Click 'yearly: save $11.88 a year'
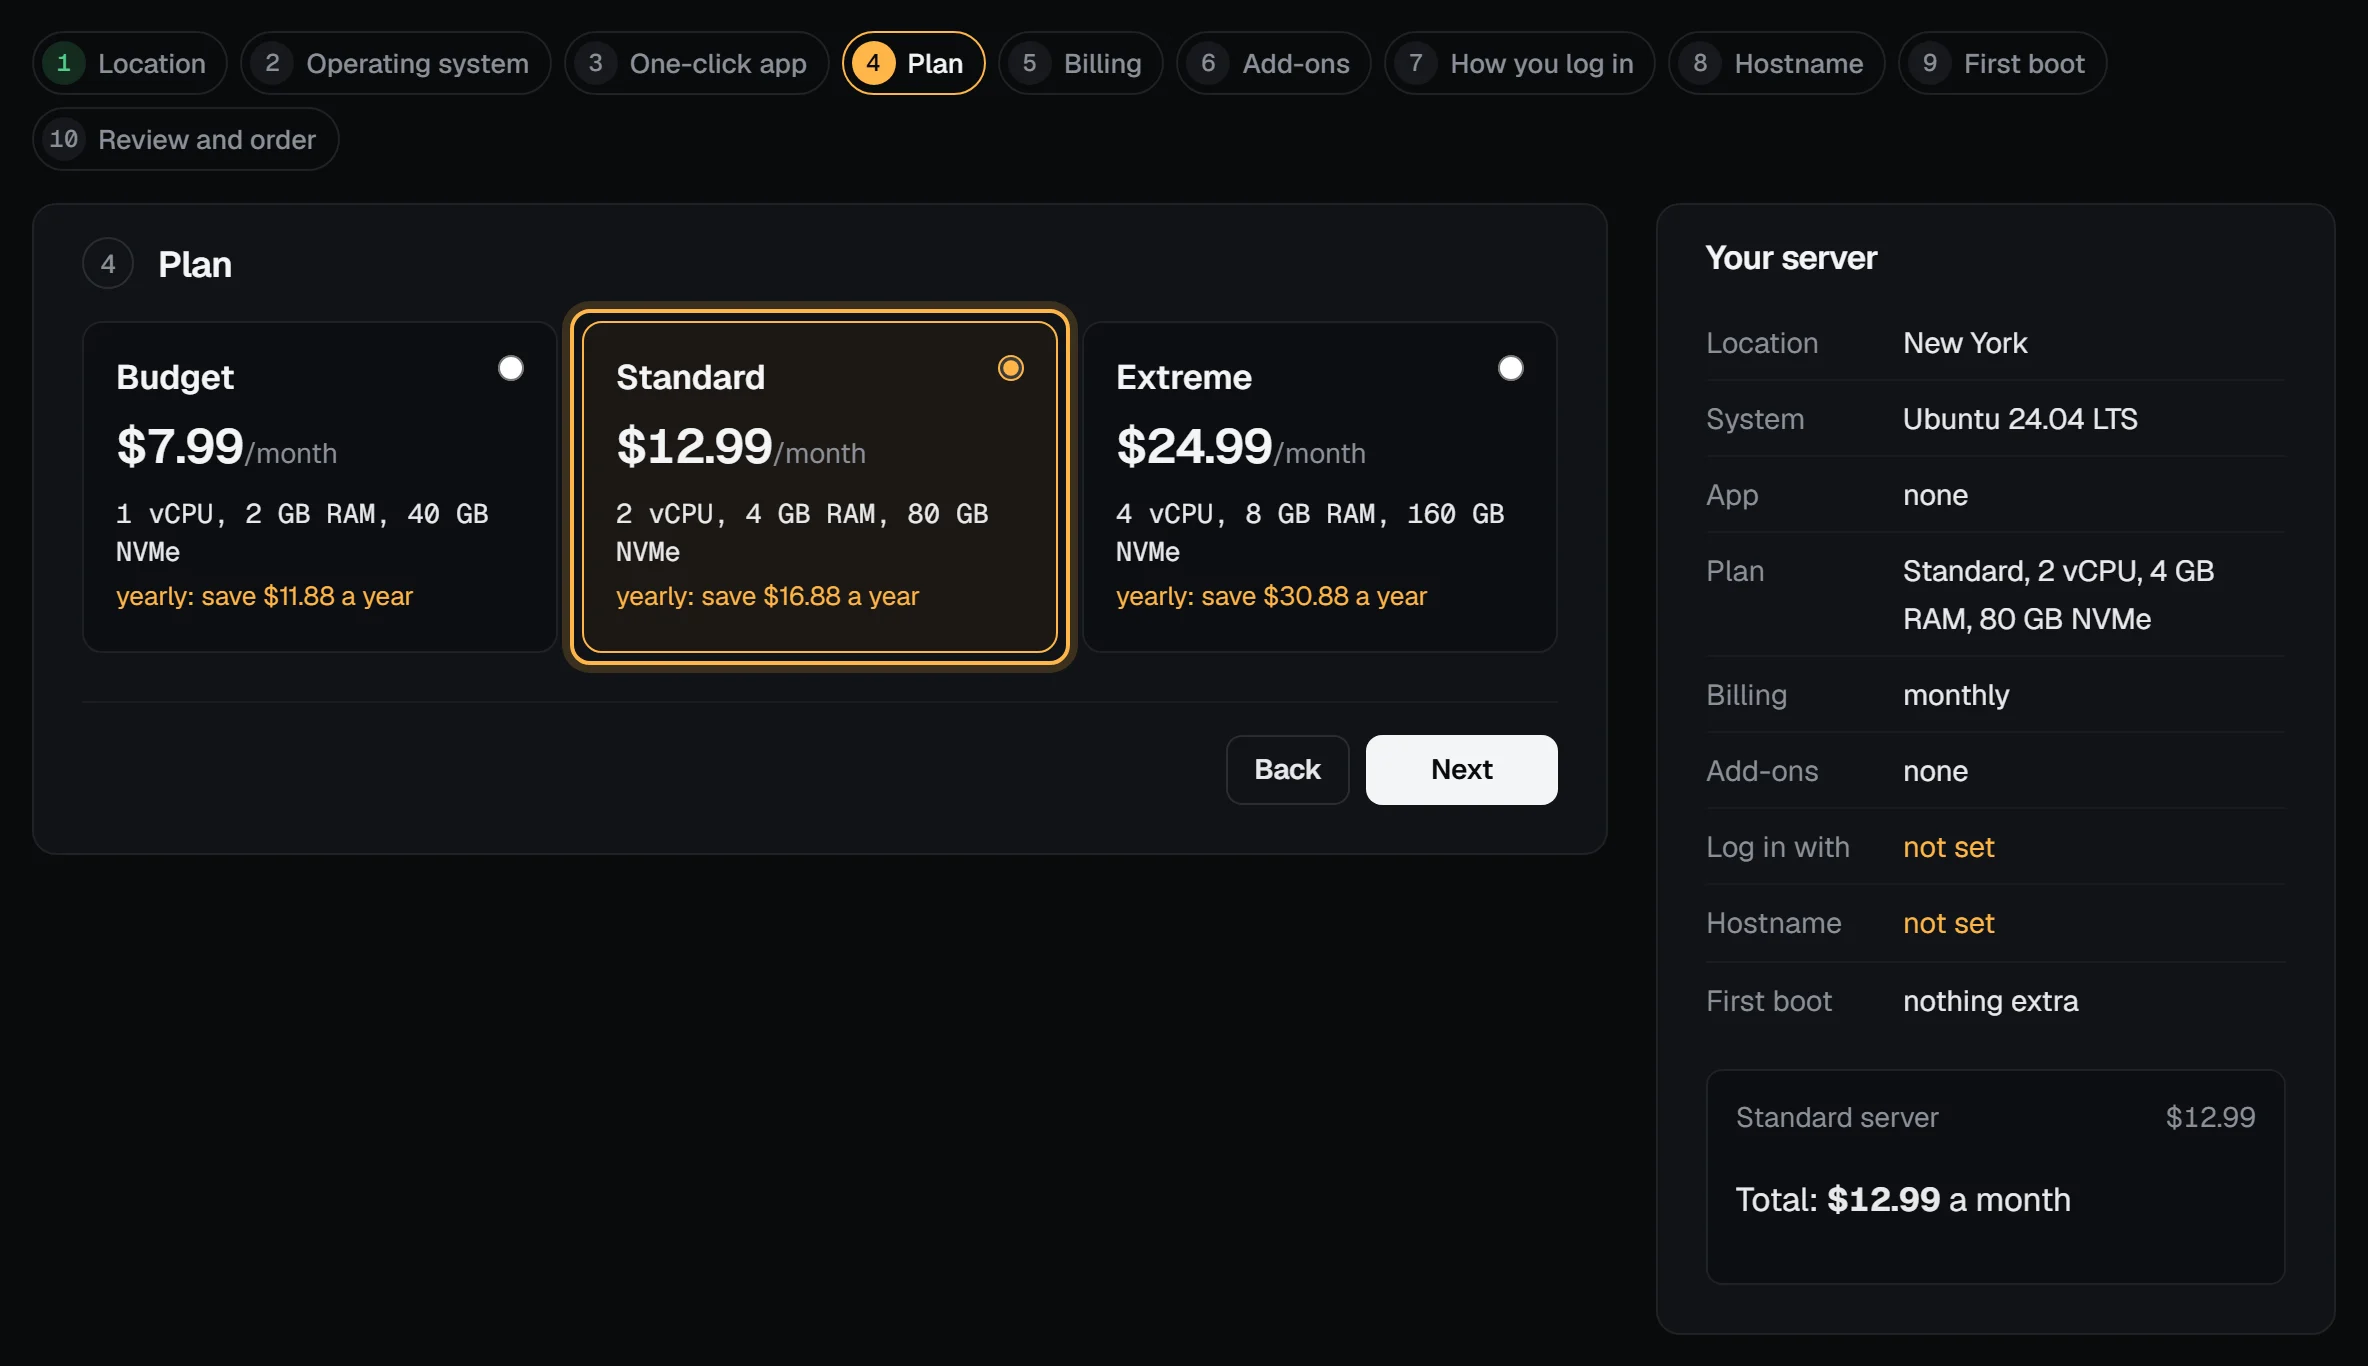The height and width of the screenshot is (1366, 2368). click(x=264, y=596)
